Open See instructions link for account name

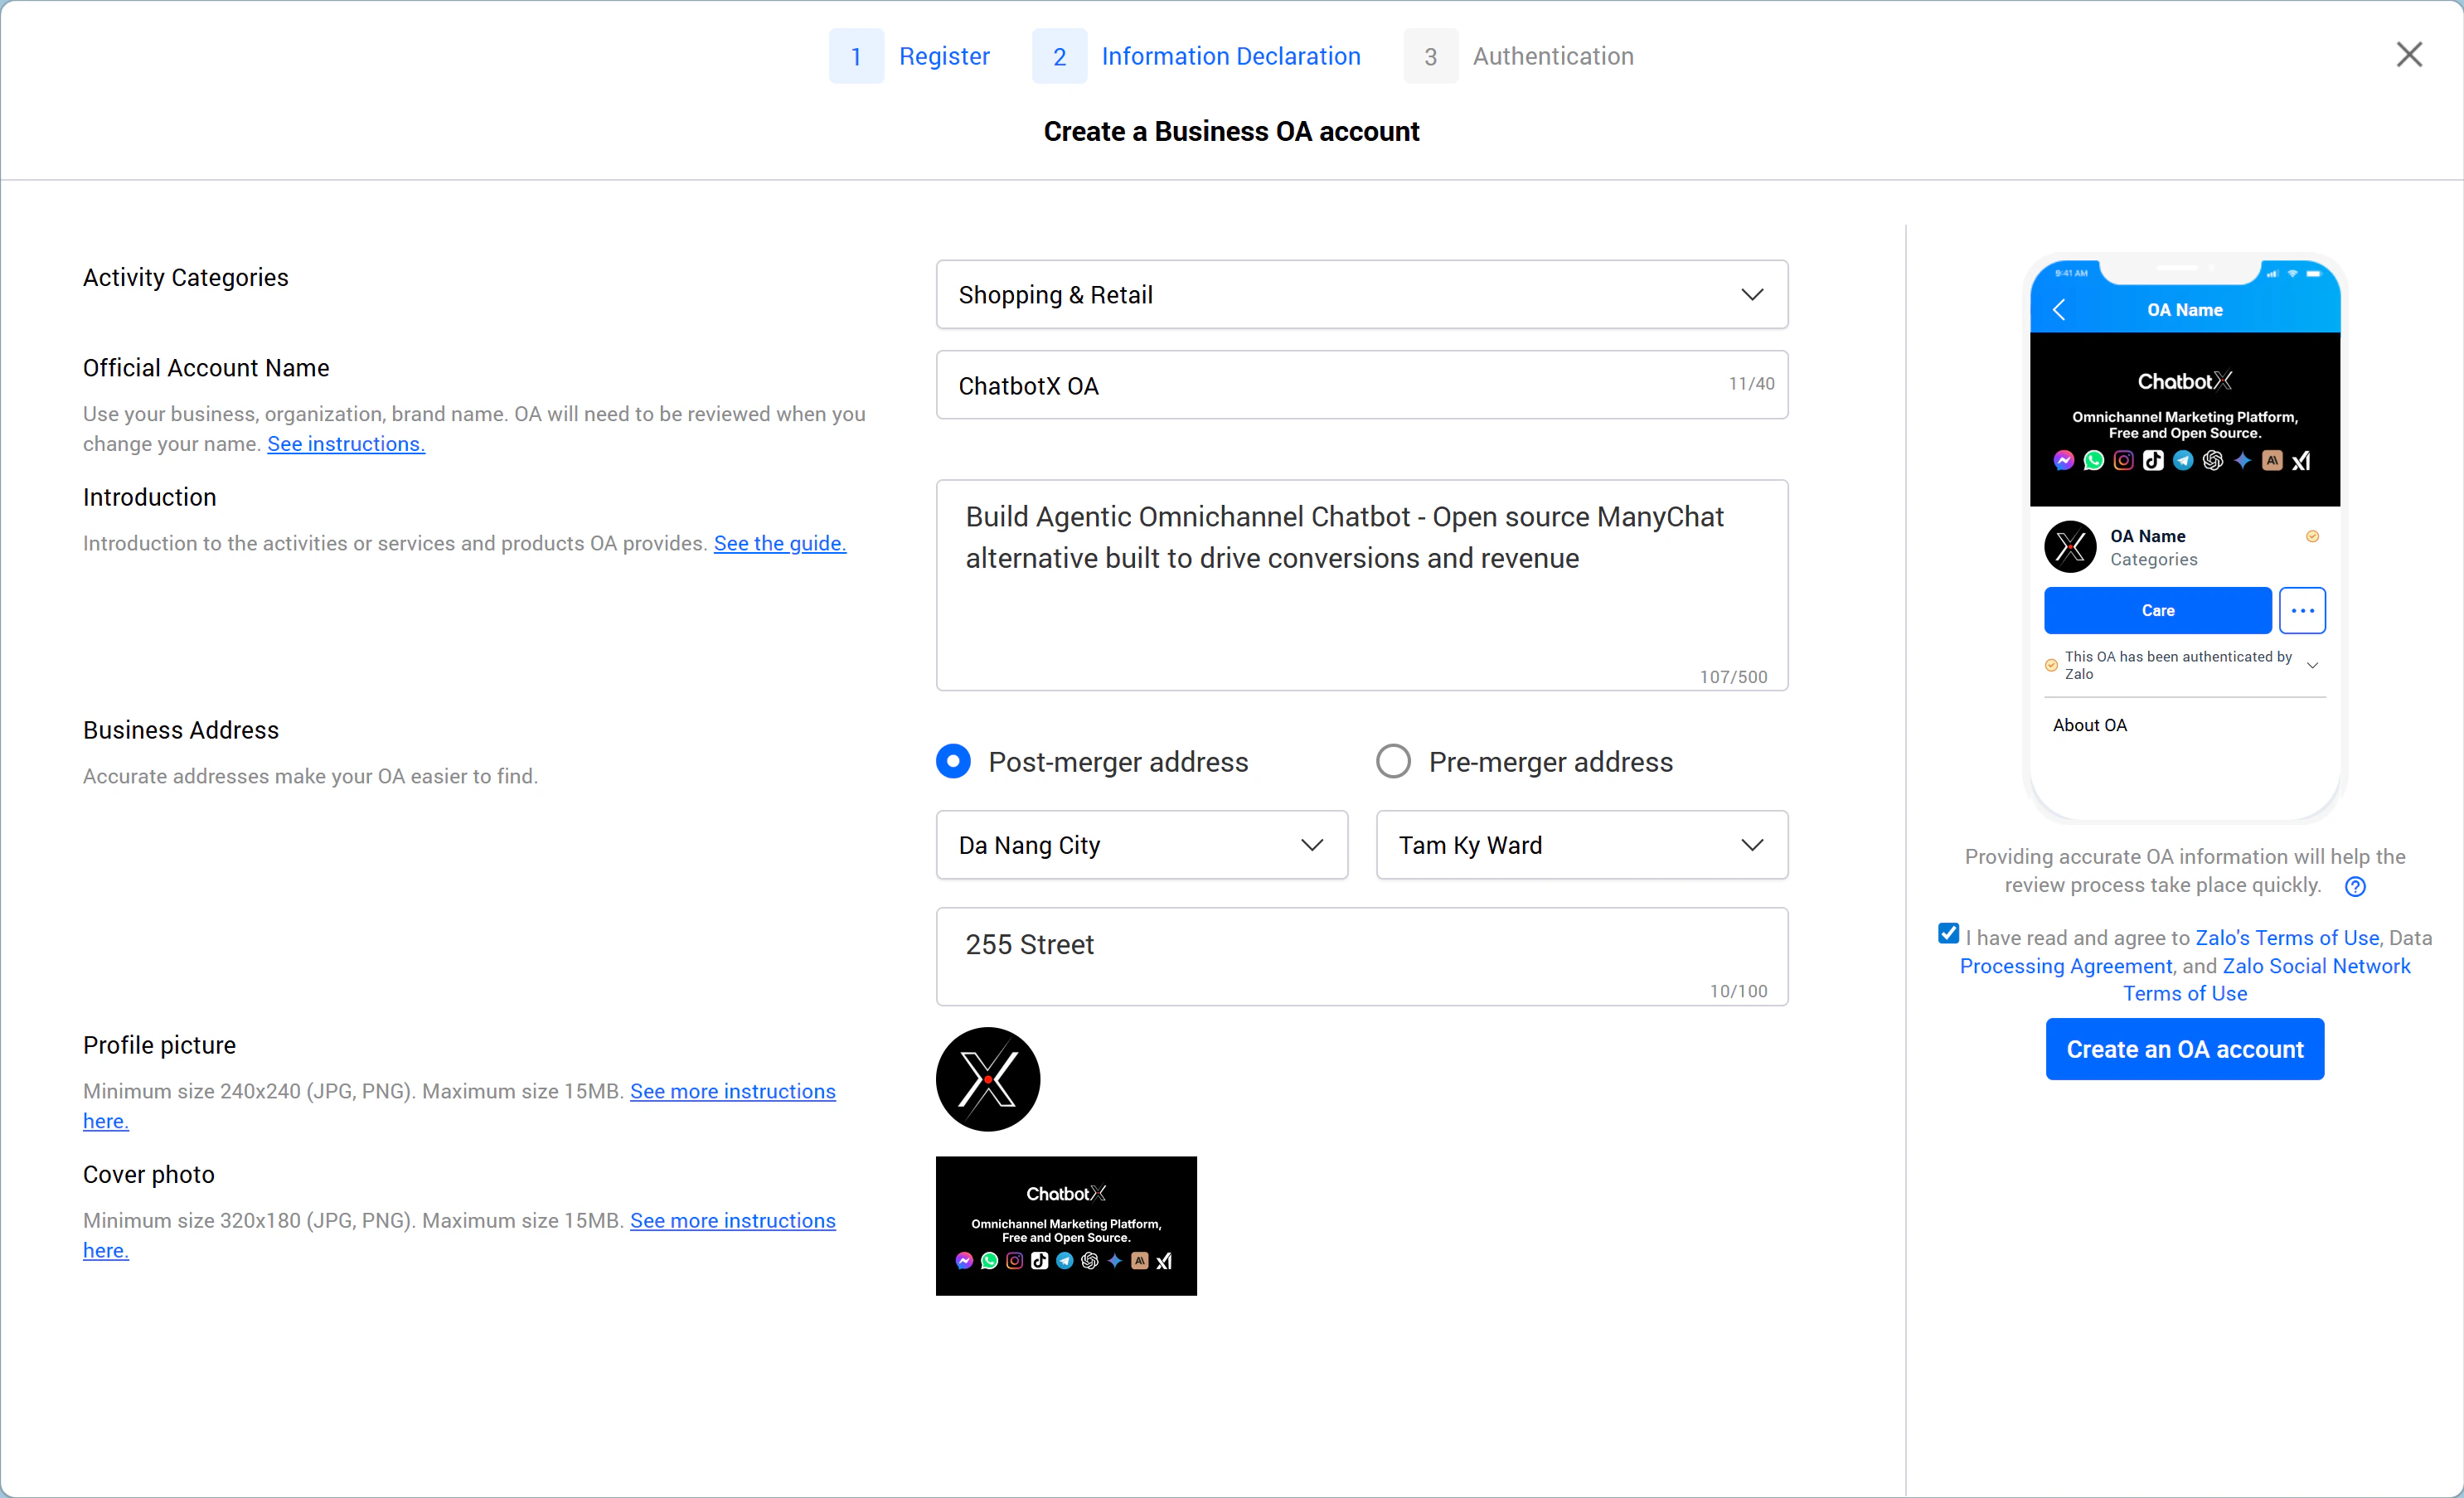tap(346, 443)
